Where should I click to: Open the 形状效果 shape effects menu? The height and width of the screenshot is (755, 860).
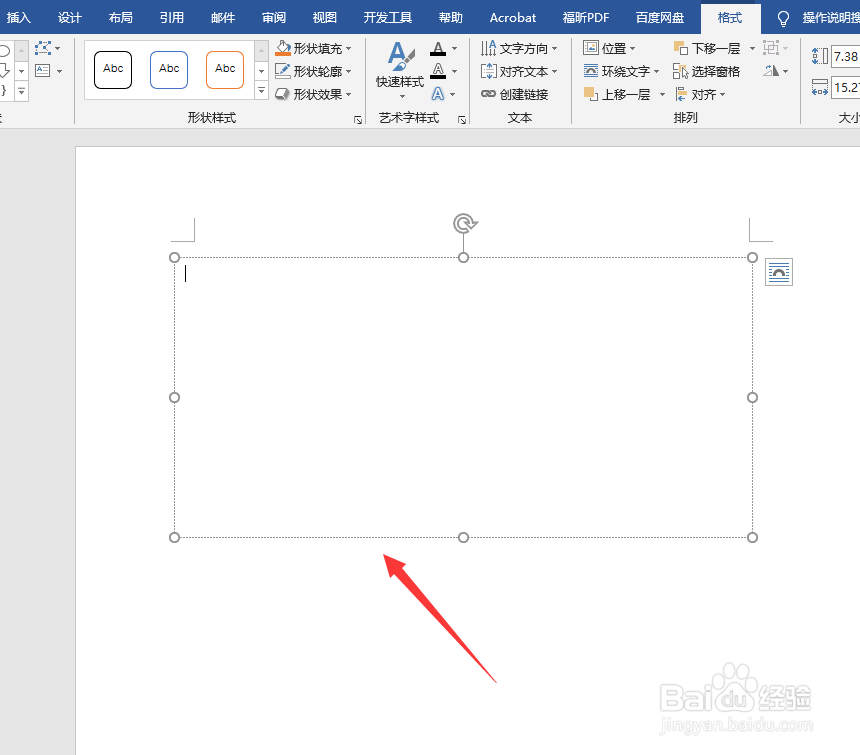coord(313,94)
